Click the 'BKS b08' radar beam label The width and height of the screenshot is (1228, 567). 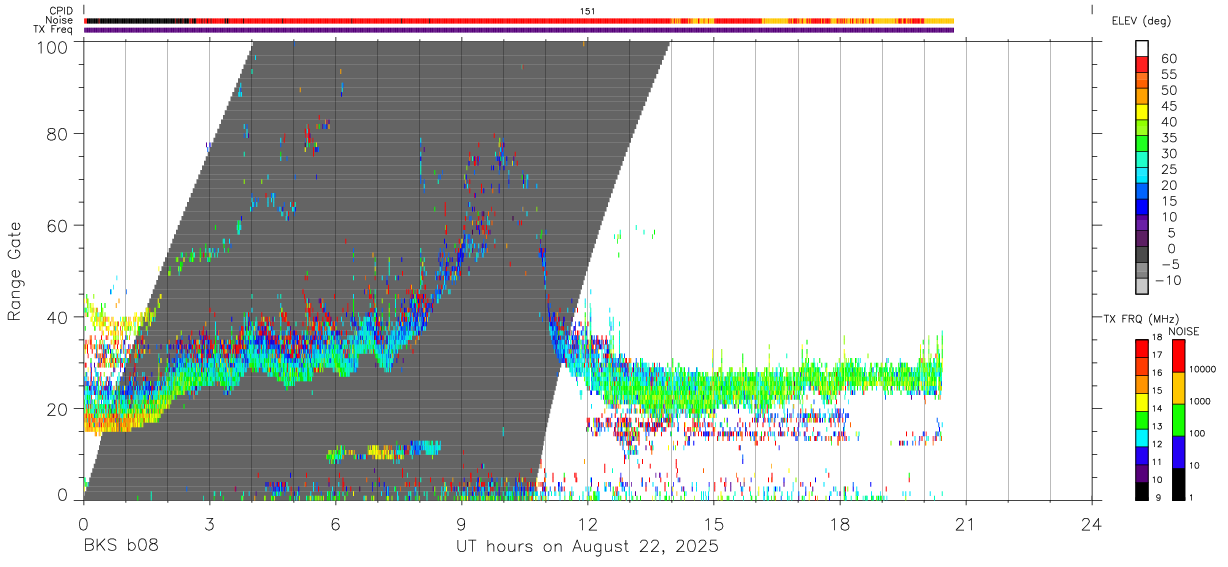click(x=121, y=547)
